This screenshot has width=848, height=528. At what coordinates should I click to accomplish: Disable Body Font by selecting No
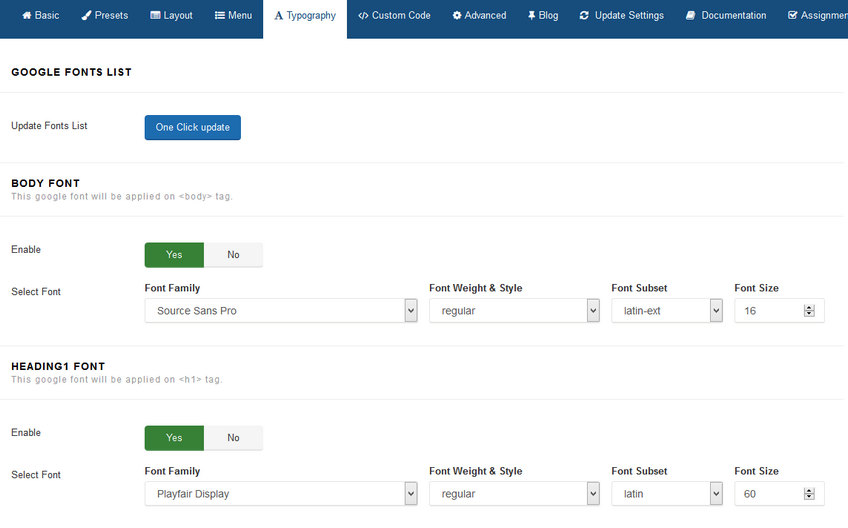(x=233, y=255)
